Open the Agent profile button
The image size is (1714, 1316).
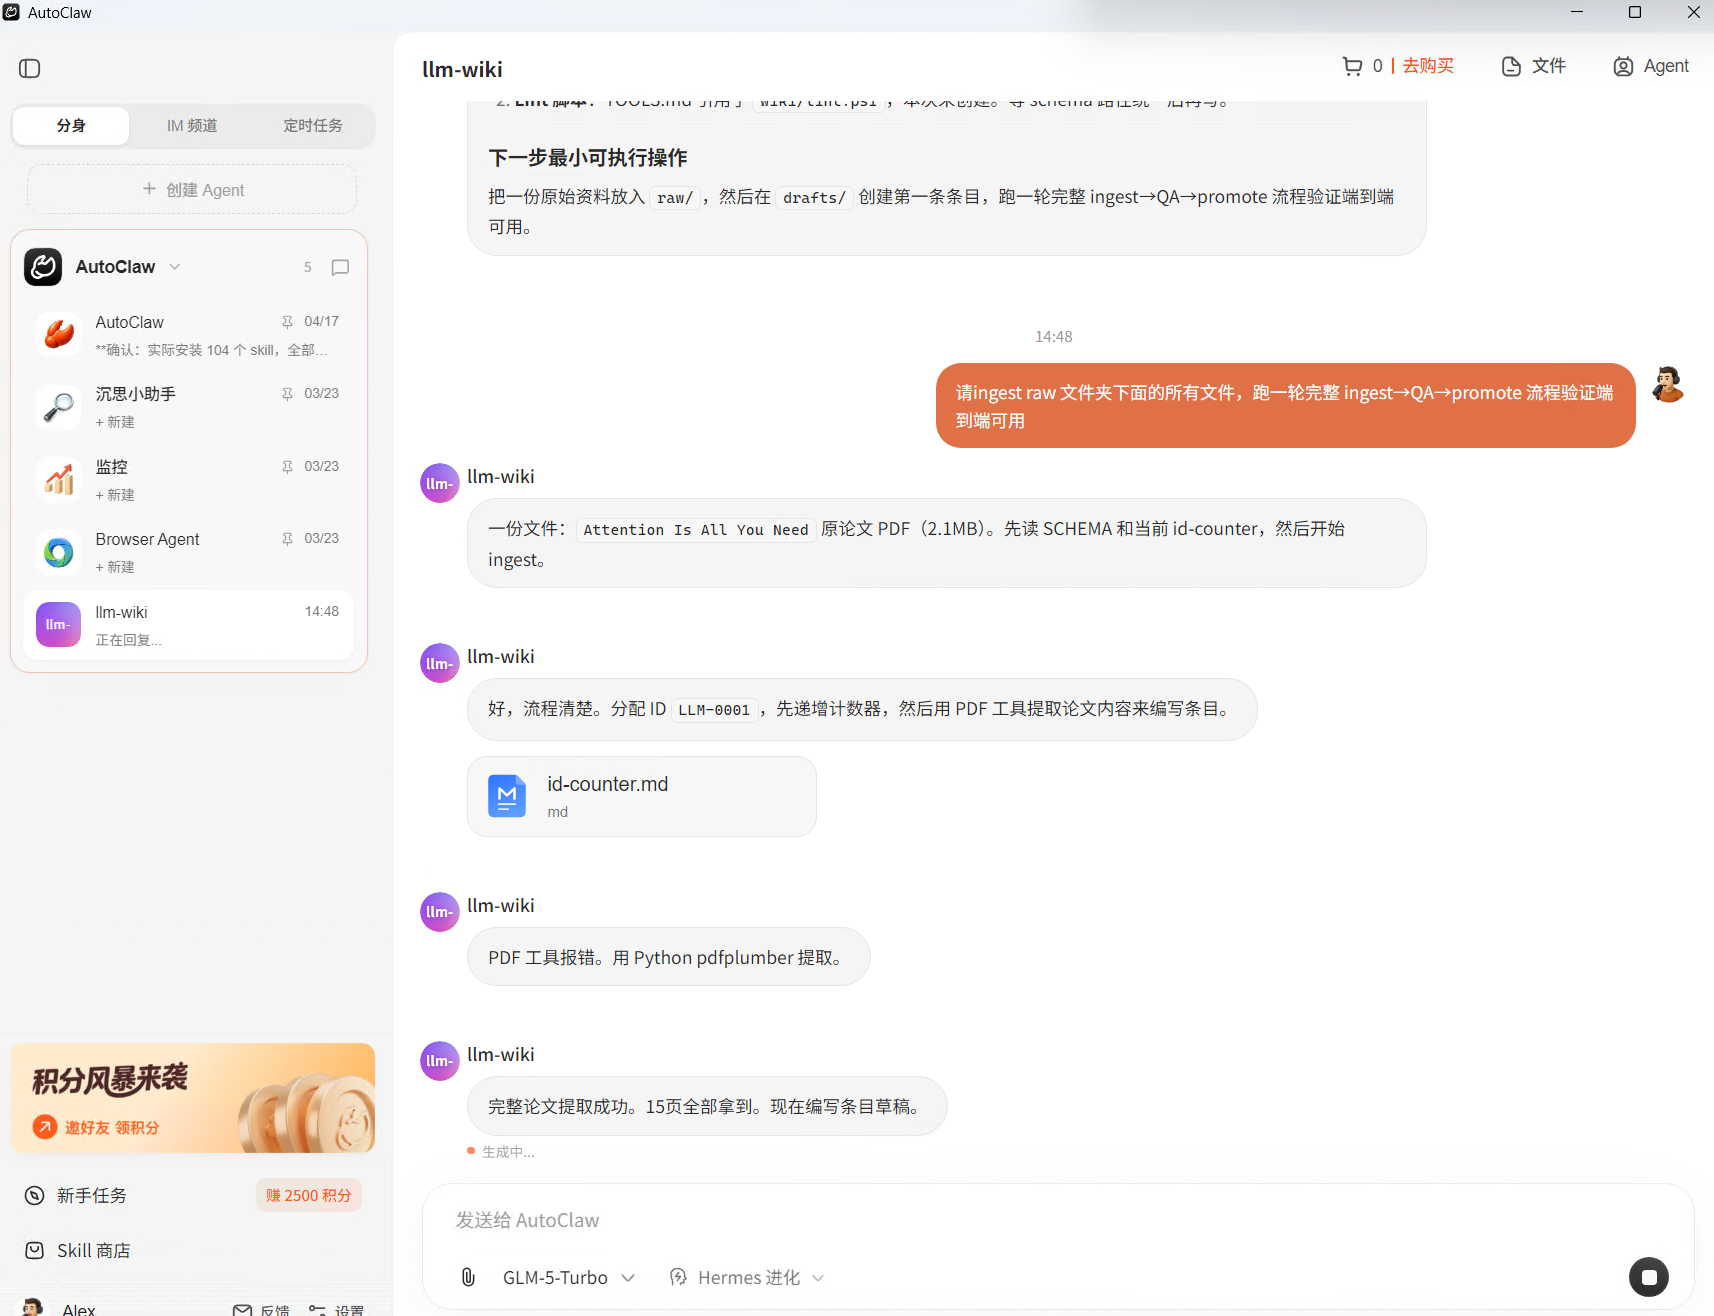pyautogui.click(x=1651, y=66)
